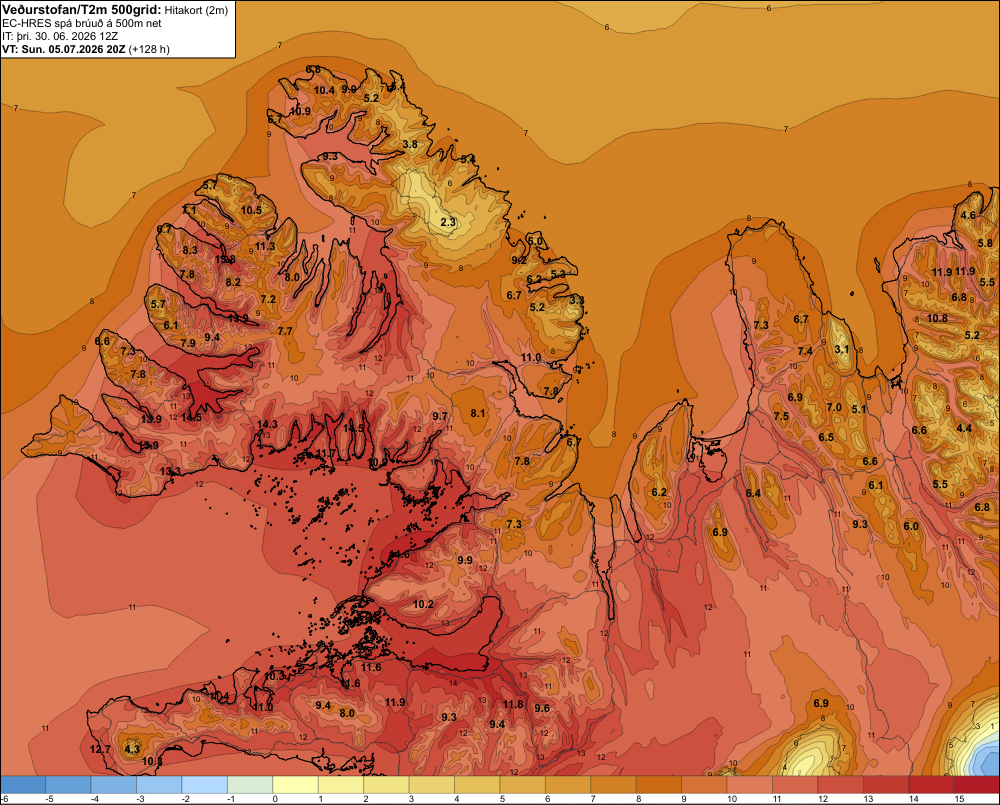1000x805 pixels.
Task: Click the temperature value 7.0
Action: click(834, 407)
